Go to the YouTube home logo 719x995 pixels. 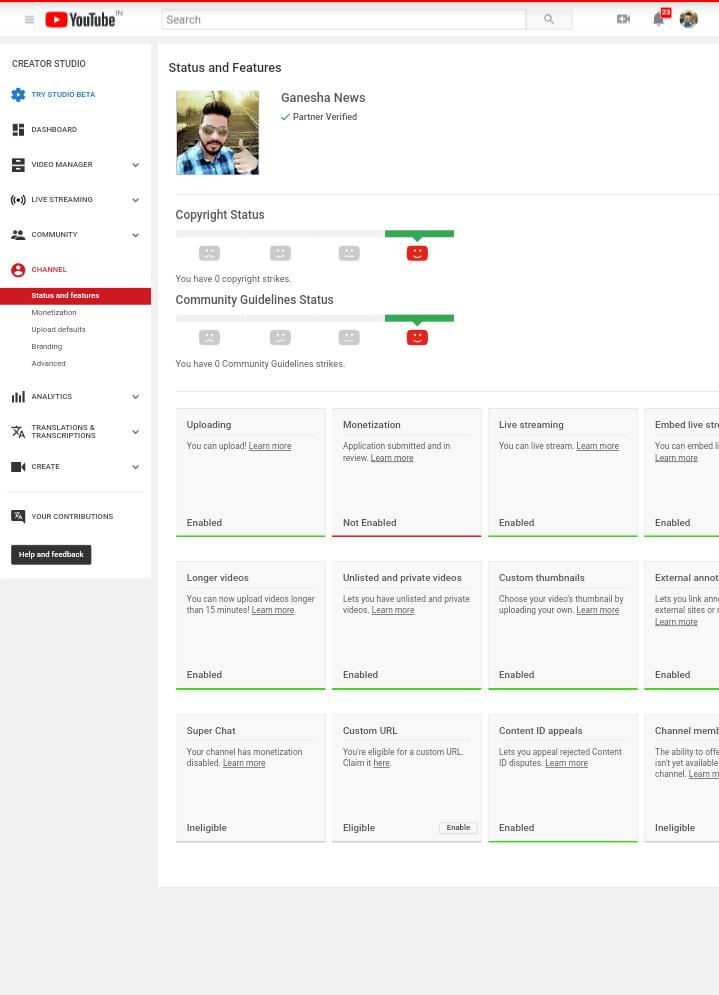(x=81, y=20)
